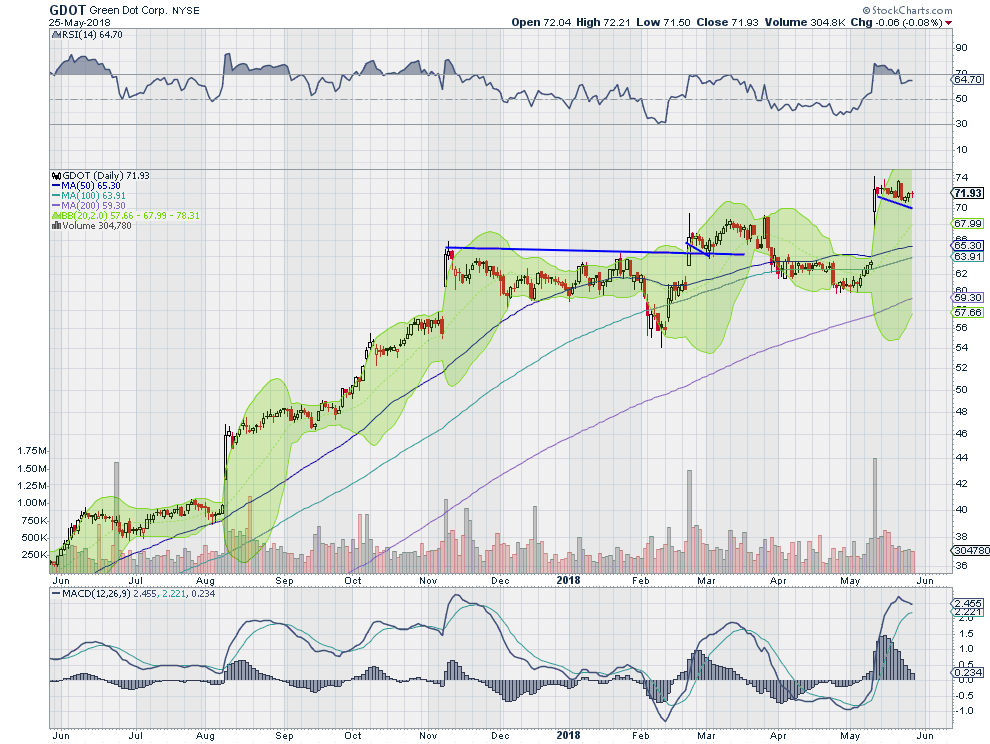Click the blue MA(50) line swatch
990x744 pixels.
[56, 186]
